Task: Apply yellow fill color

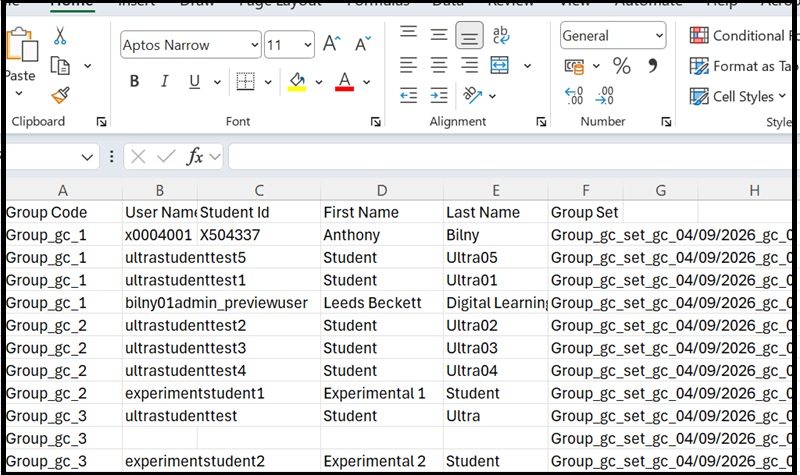Action: click(297, 82)
